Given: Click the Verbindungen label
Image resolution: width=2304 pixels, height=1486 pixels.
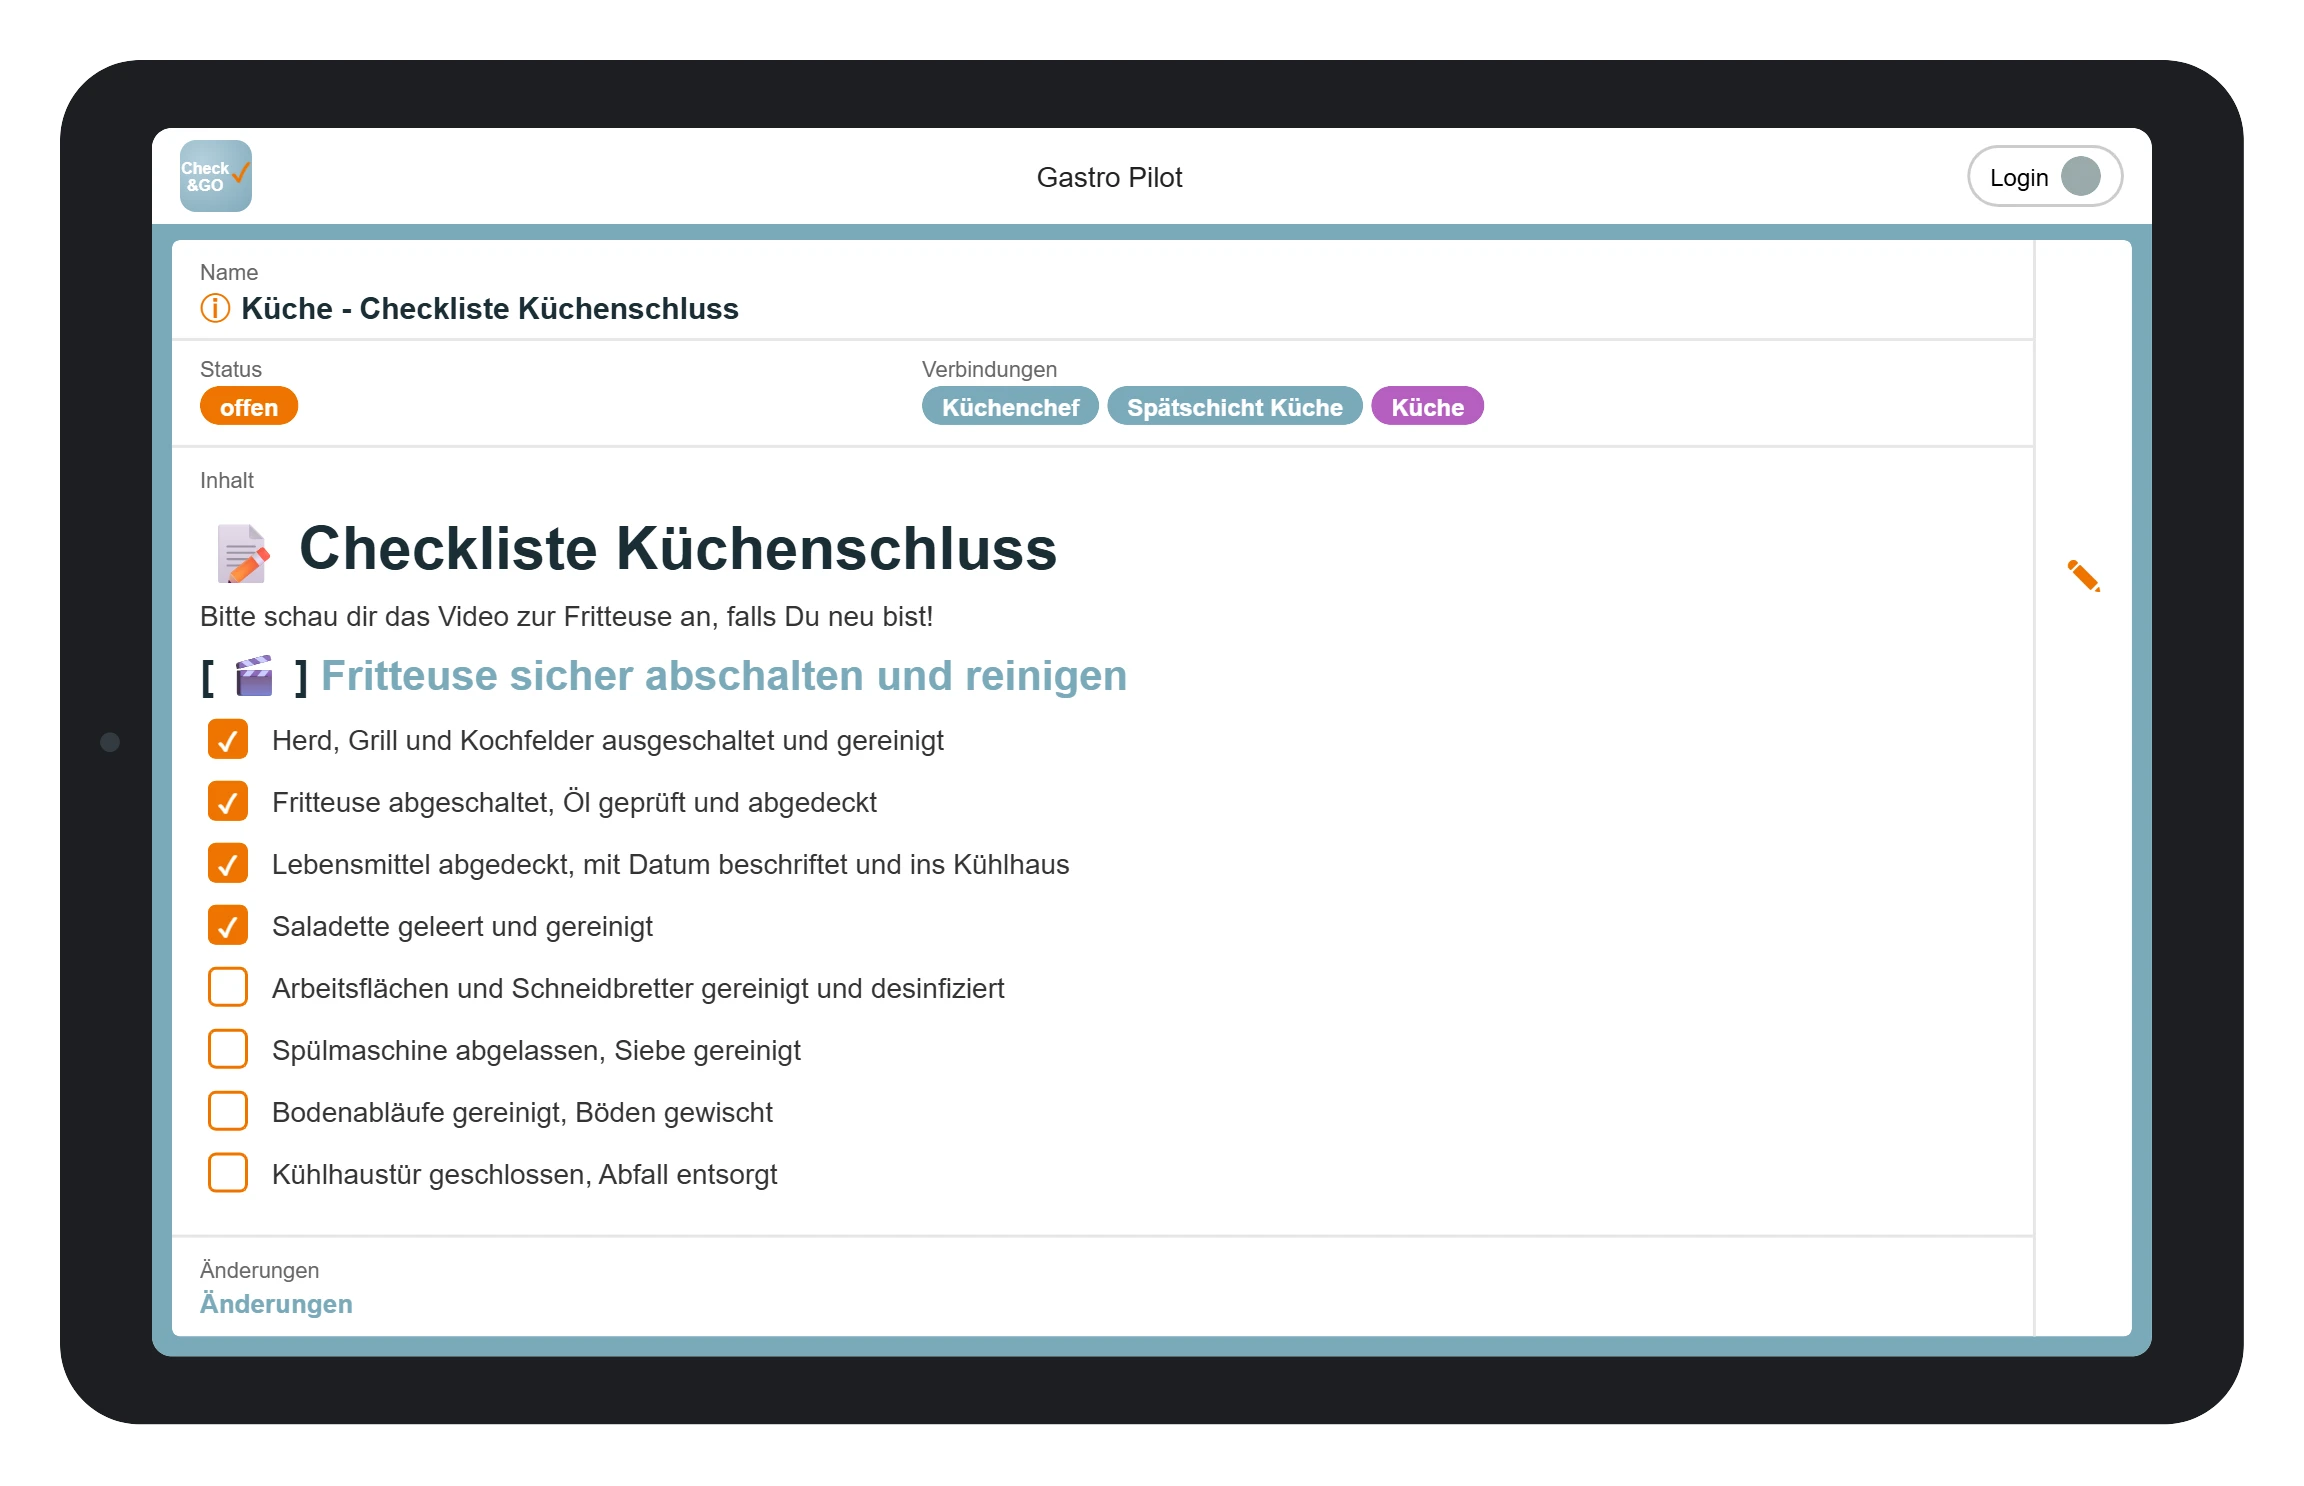Looking at the screenshot, I should coord(989,370).
